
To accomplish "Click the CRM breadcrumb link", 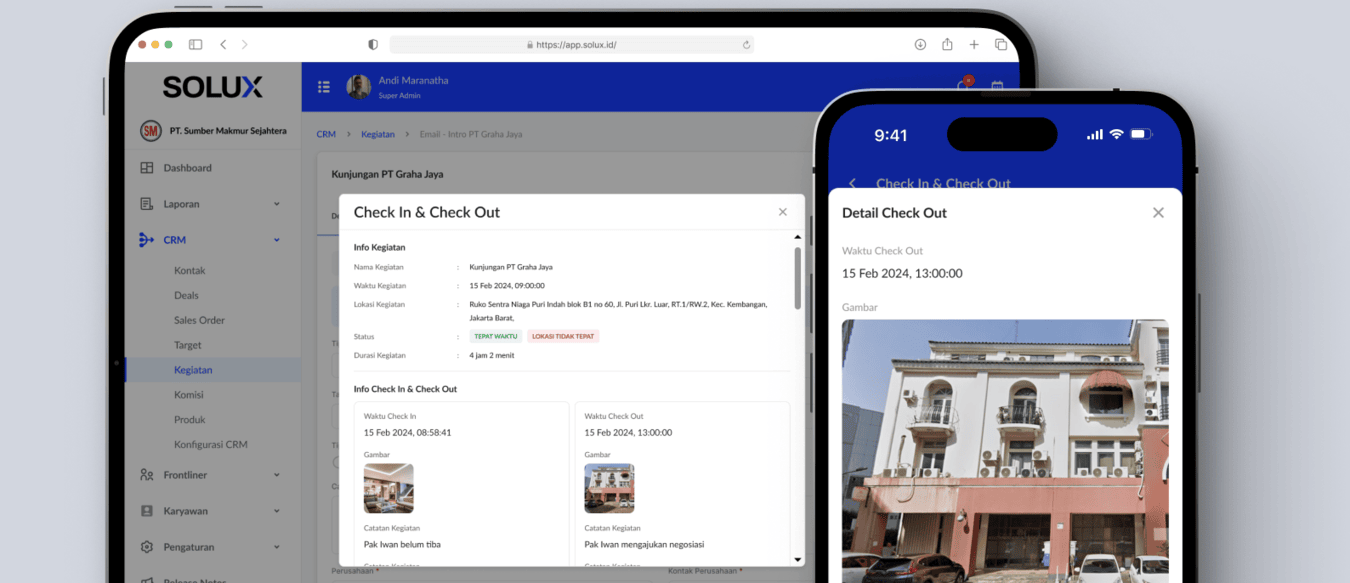I will (326, 134).
